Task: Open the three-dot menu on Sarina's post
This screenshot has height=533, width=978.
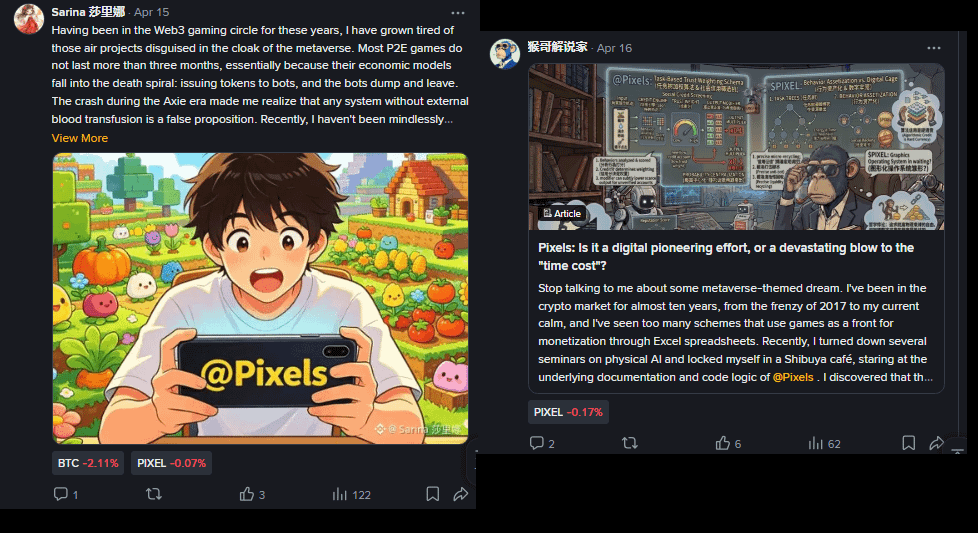Action: coord(458,13)
